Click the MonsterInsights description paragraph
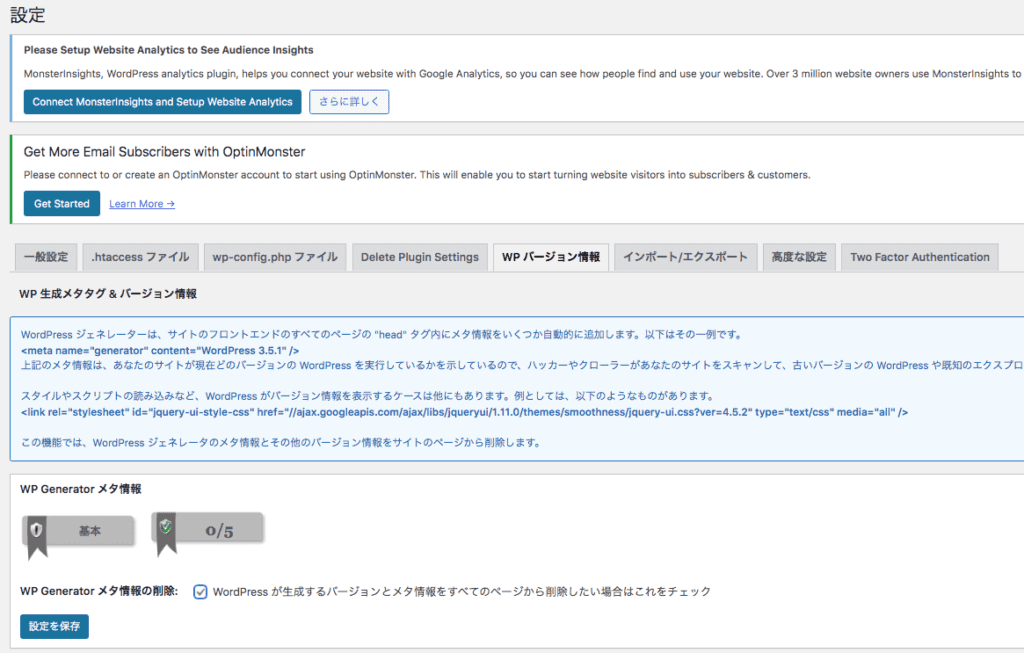 click(523, 74)
